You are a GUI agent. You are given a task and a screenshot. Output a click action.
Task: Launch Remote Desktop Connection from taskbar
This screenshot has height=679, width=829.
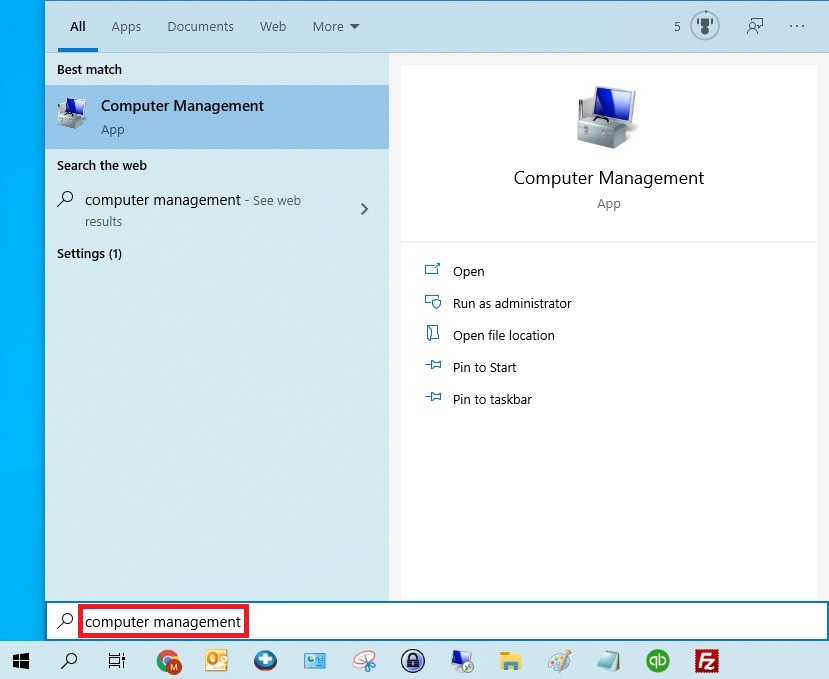tap(462, 661)
